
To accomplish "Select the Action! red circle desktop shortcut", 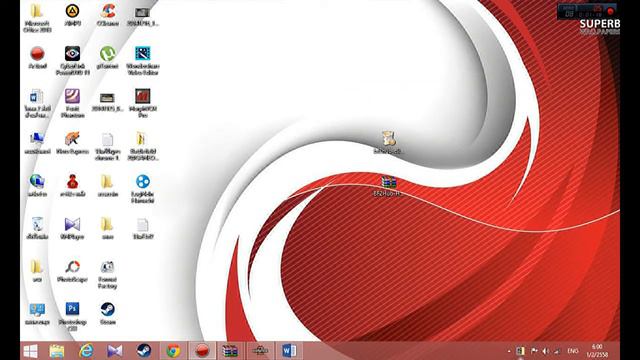I will tap(37, 57).
